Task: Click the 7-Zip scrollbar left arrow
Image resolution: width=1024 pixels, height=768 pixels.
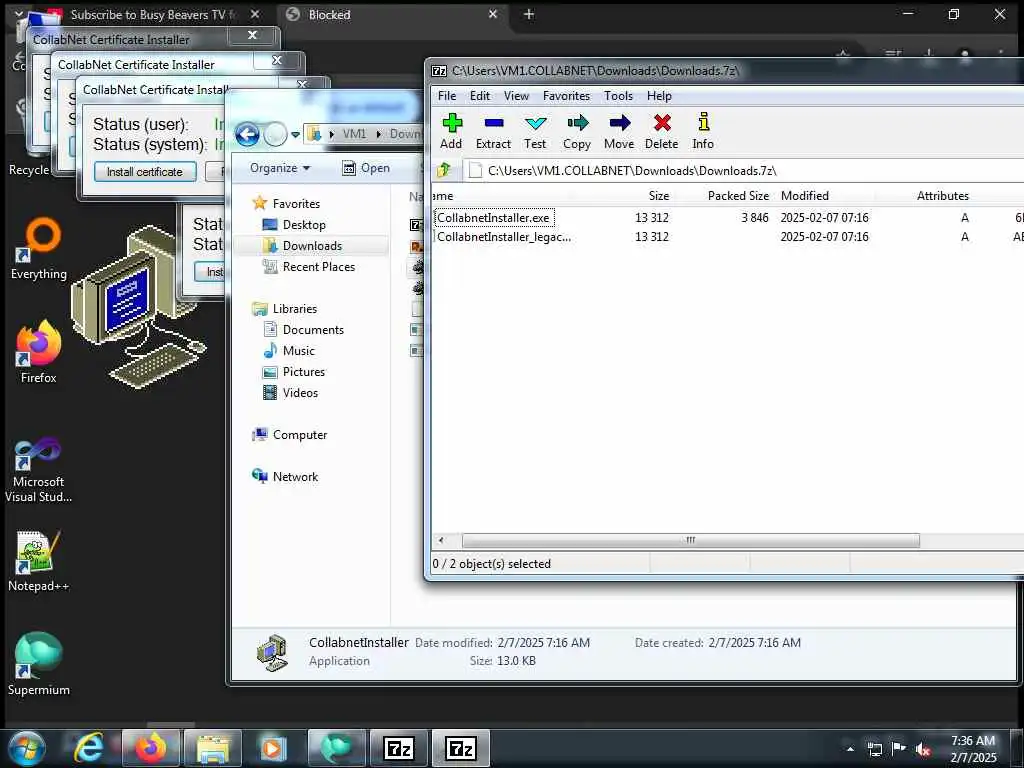Action: coord(441,540)
